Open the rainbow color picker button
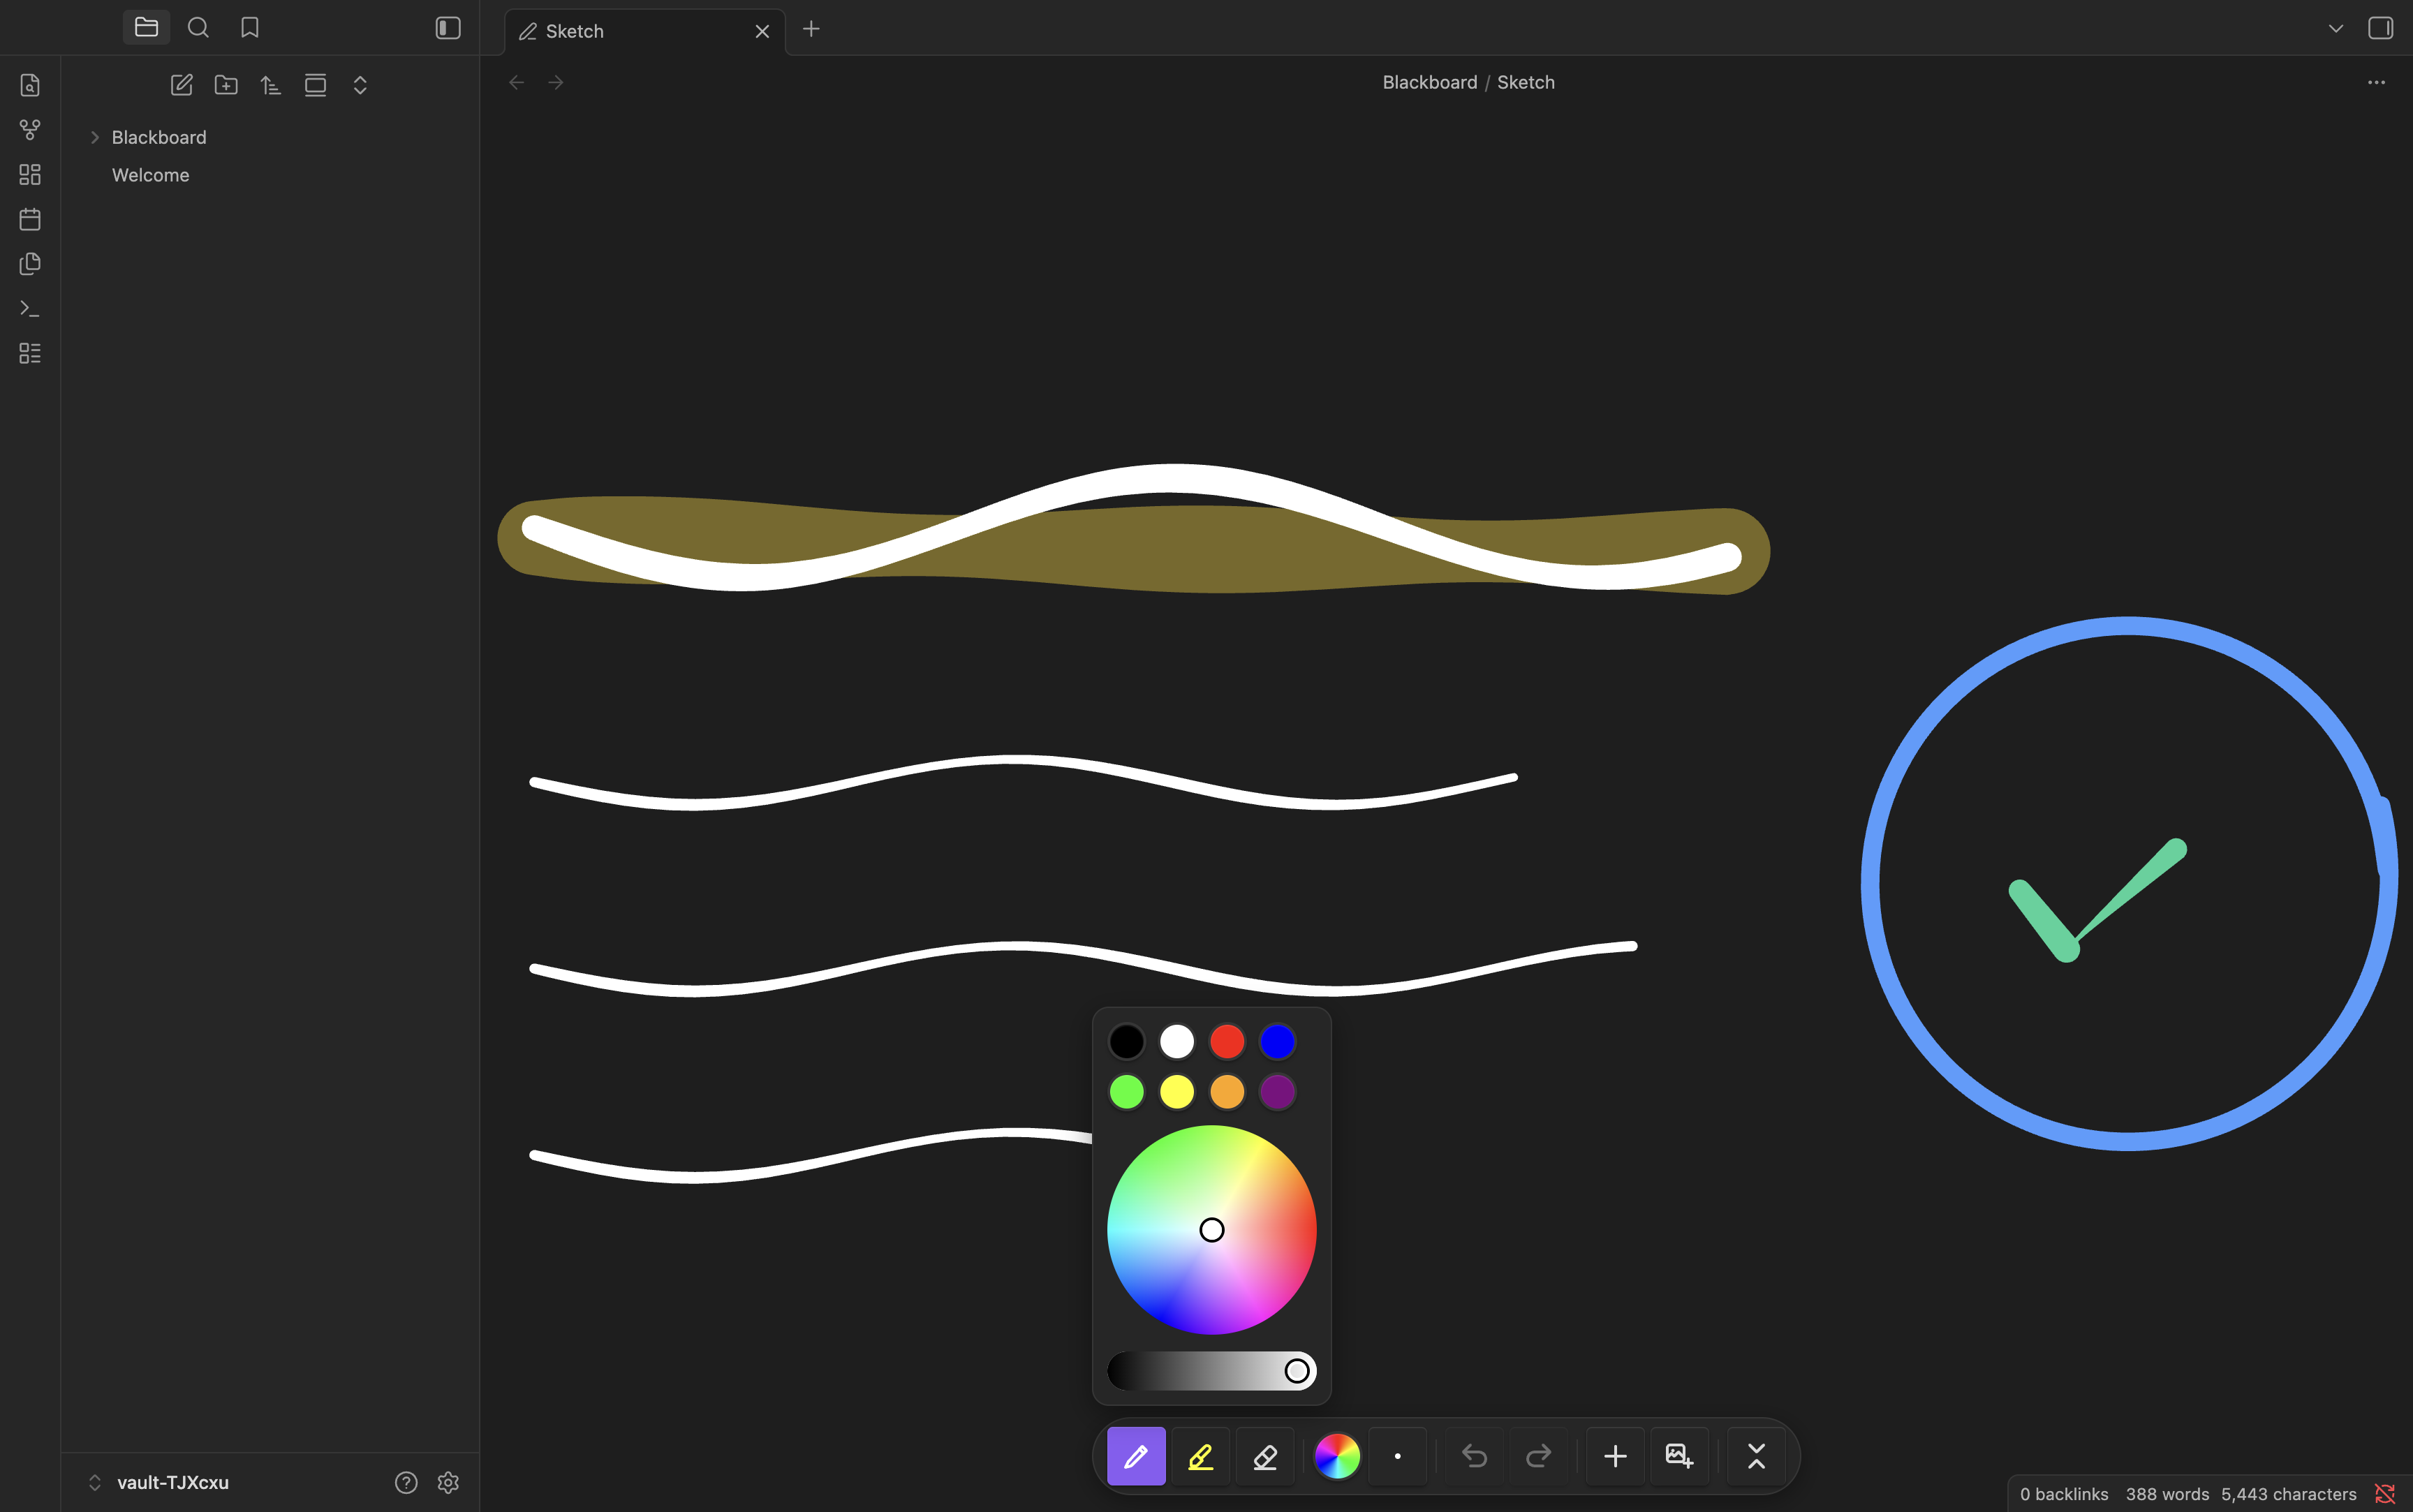 tap(1337, 1456)
